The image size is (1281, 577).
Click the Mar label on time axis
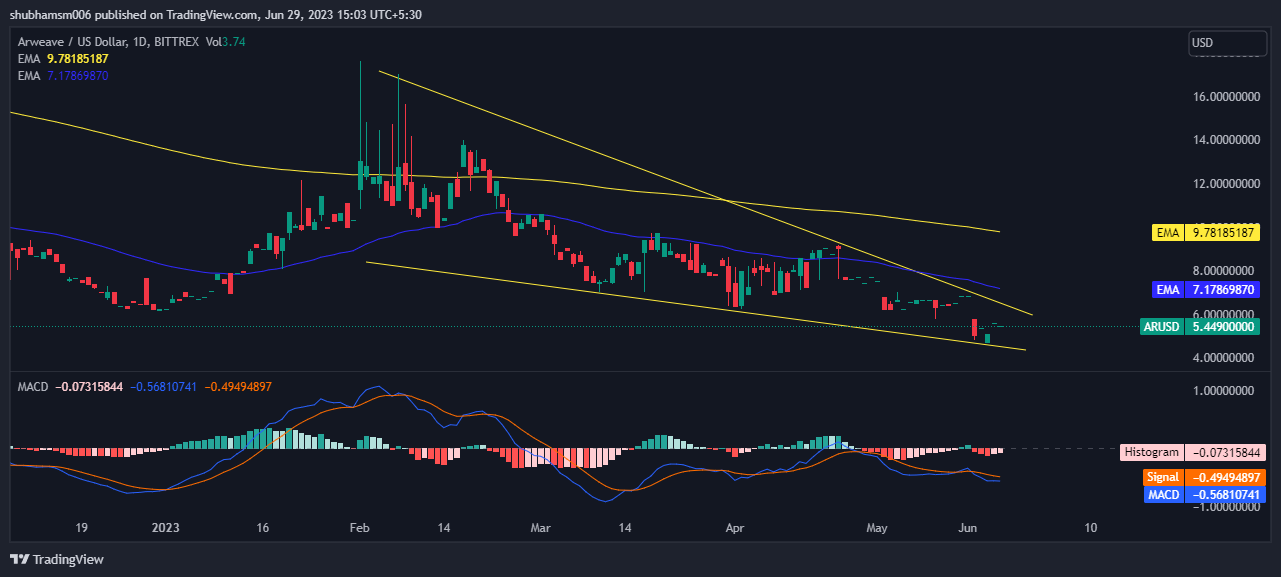(541, 527)
